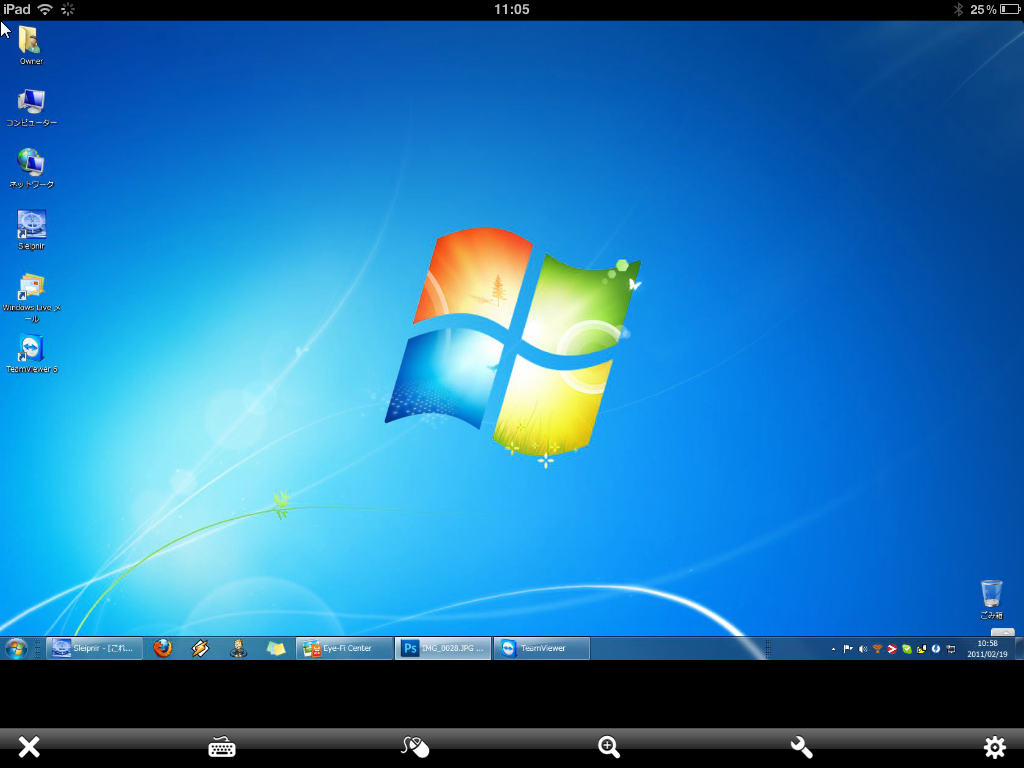Click the green checkmark tray icon

906,649
